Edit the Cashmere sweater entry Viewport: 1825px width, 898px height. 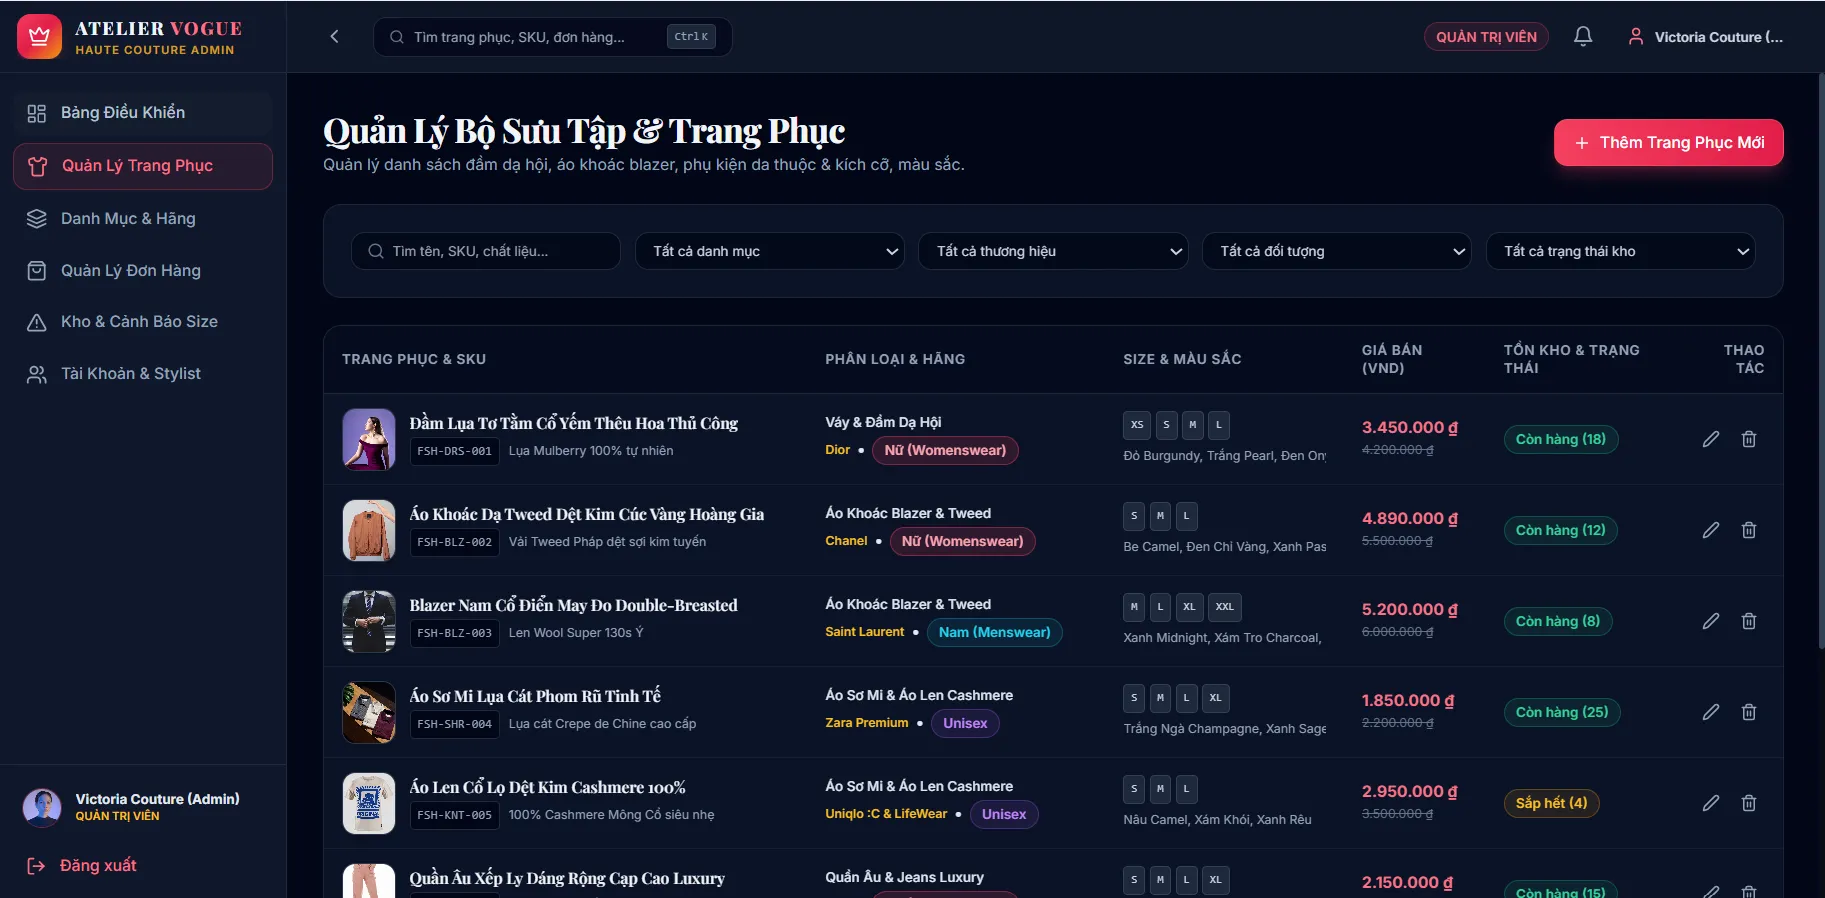1711,803
